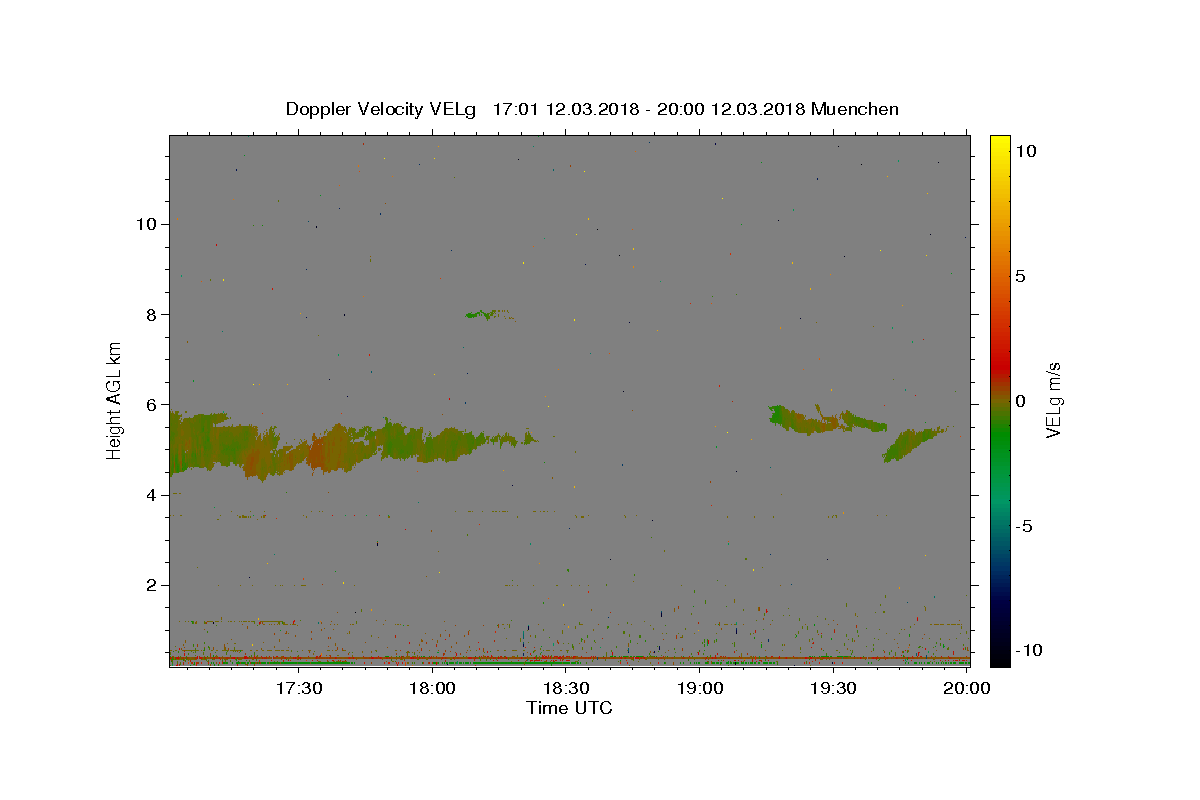Click the 'Time UTC' axis label
The height and width of the screenshot is (800, 1200).
click(x=569, y=708)
